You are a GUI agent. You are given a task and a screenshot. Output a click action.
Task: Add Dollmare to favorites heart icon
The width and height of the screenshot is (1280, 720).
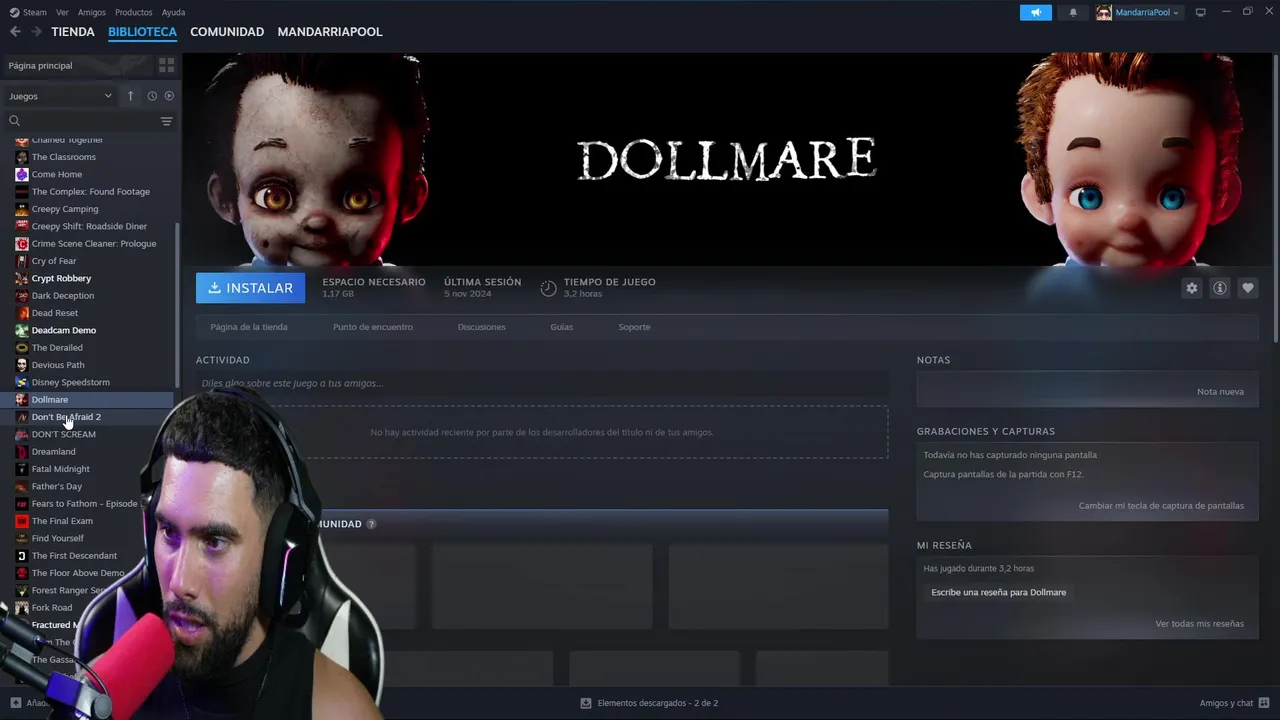pyautogui.click(x=1247, y=288)
